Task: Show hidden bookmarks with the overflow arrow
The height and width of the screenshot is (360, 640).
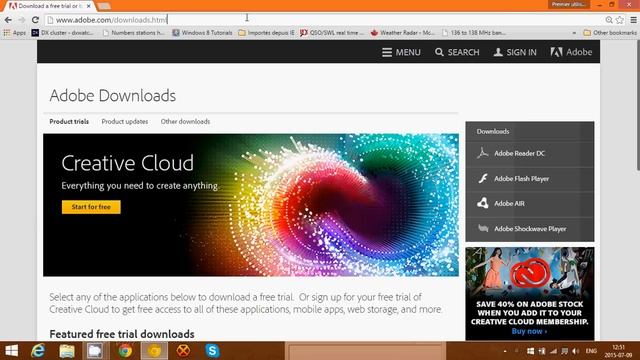Action: click(x=574, y=33)
